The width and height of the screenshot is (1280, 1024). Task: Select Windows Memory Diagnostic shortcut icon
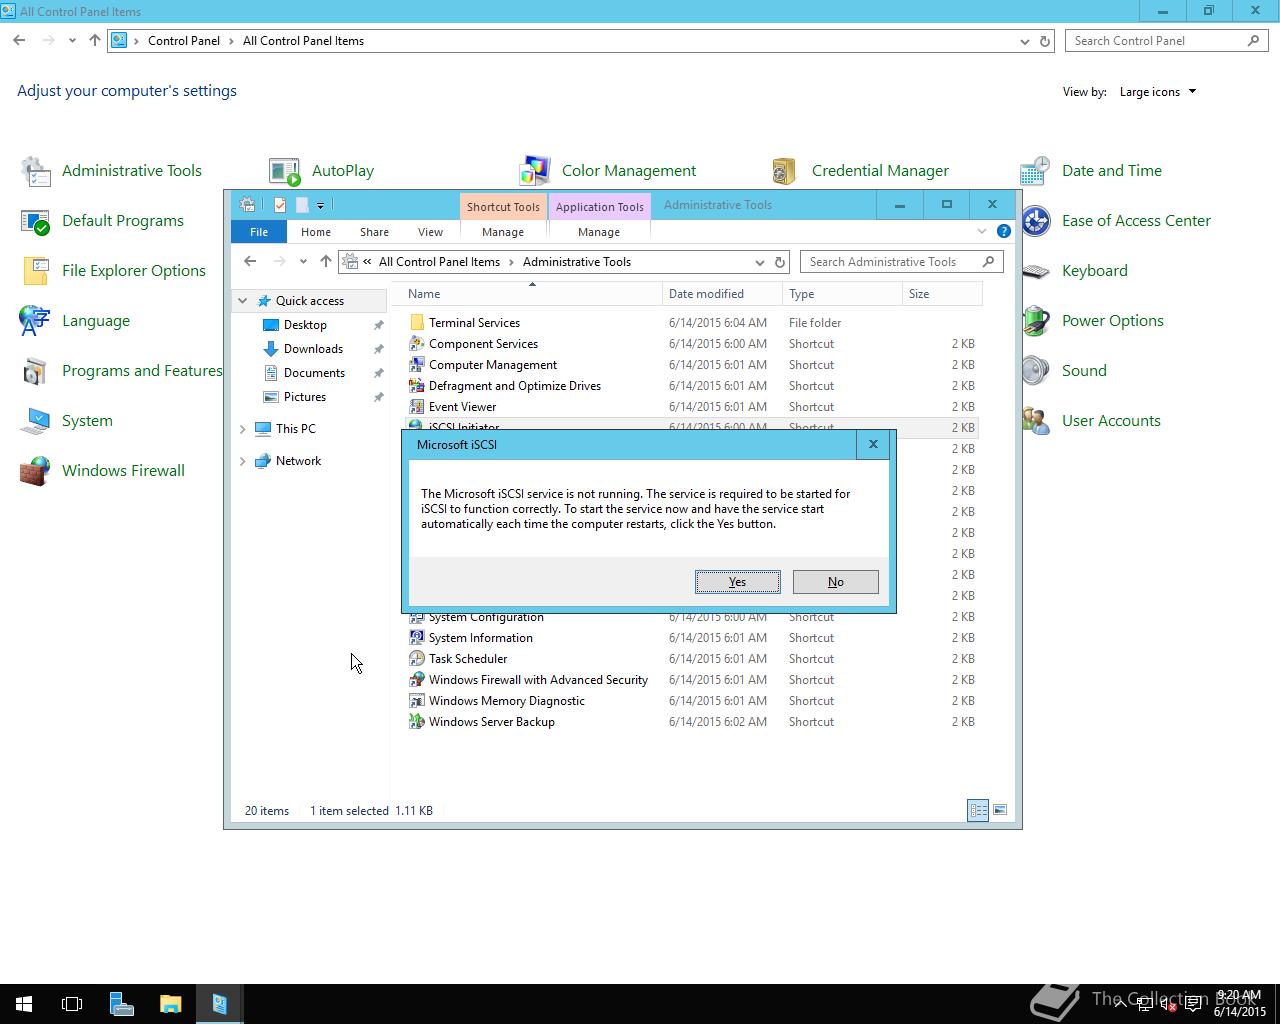(417, 701)
